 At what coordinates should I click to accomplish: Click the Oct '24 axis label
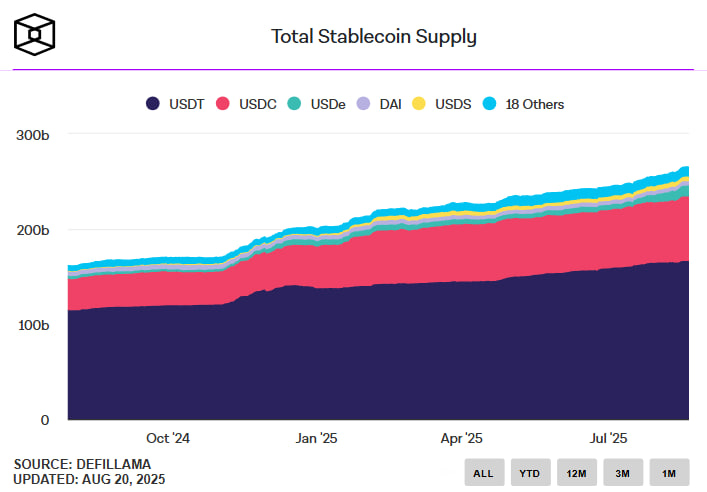(x=168, y=438)
